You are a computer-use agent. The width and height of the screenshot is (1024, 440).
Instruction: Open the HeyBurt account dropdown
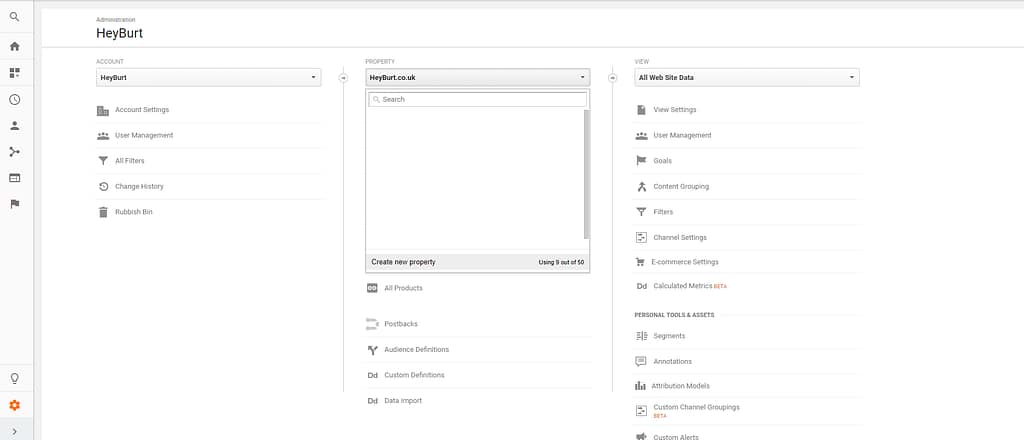point(208,77)
